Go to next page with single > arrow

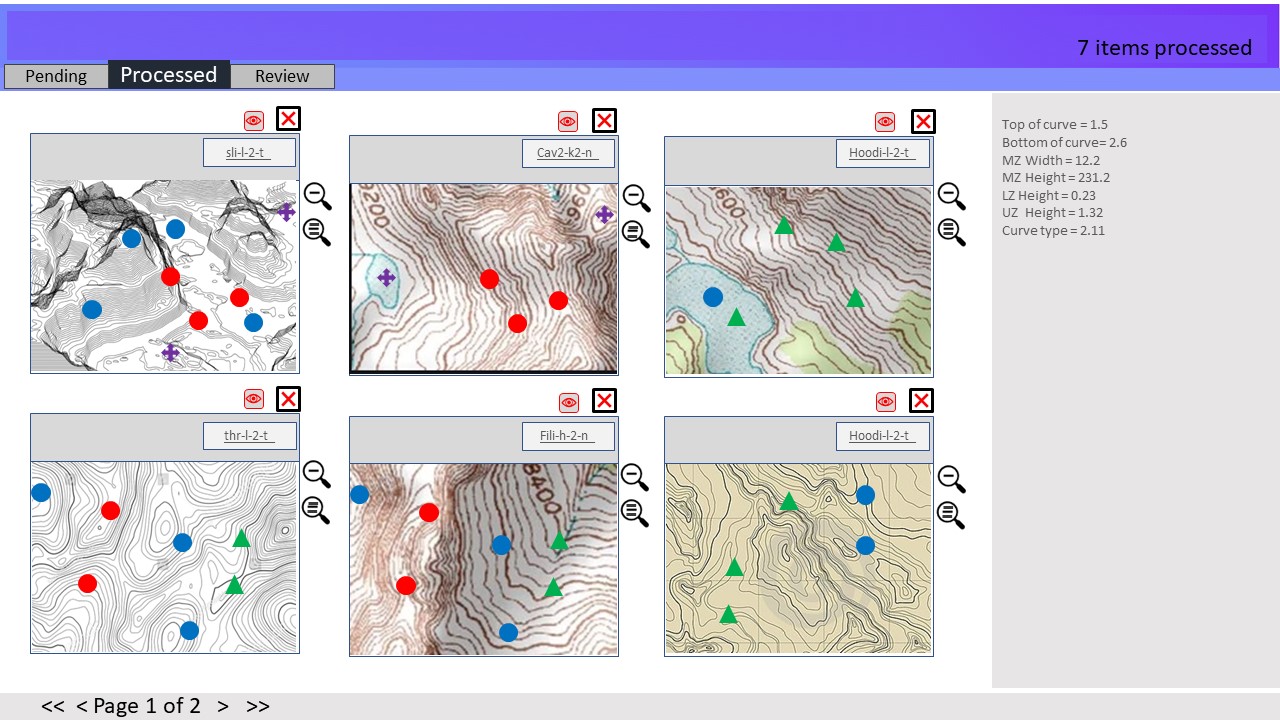pos(223,706)
